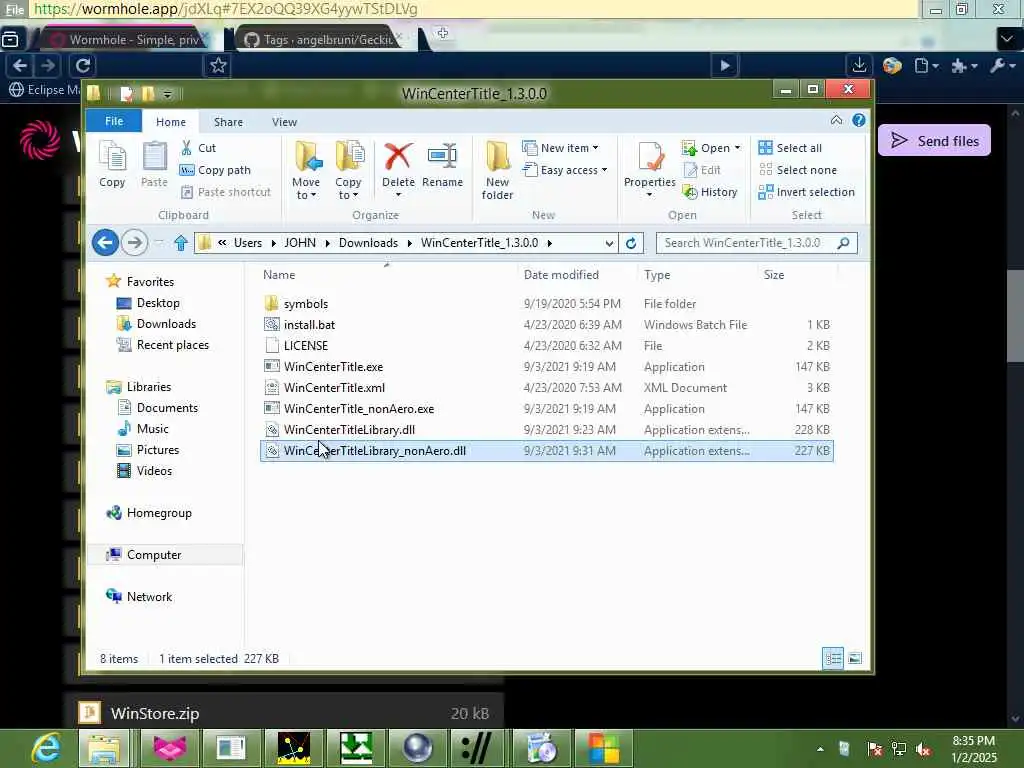The image size is (1024, 768).
Task: Switch to Details view in status bar
Action: point(833,658)
